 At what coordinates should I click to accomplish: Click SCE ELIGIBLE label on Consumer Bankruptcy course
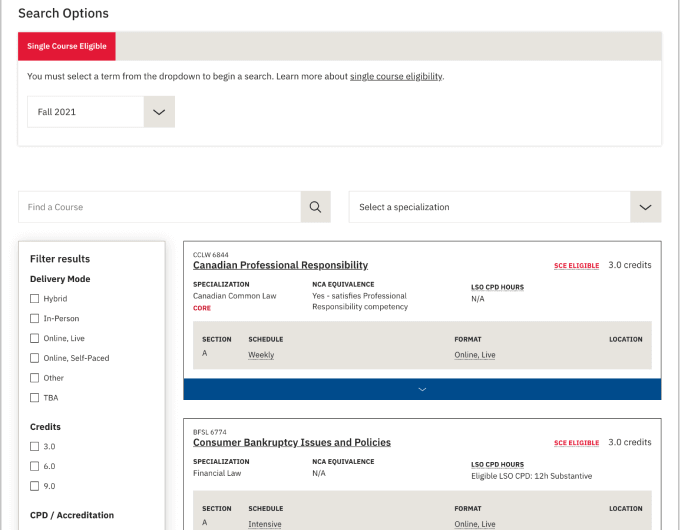coord(576,443)
